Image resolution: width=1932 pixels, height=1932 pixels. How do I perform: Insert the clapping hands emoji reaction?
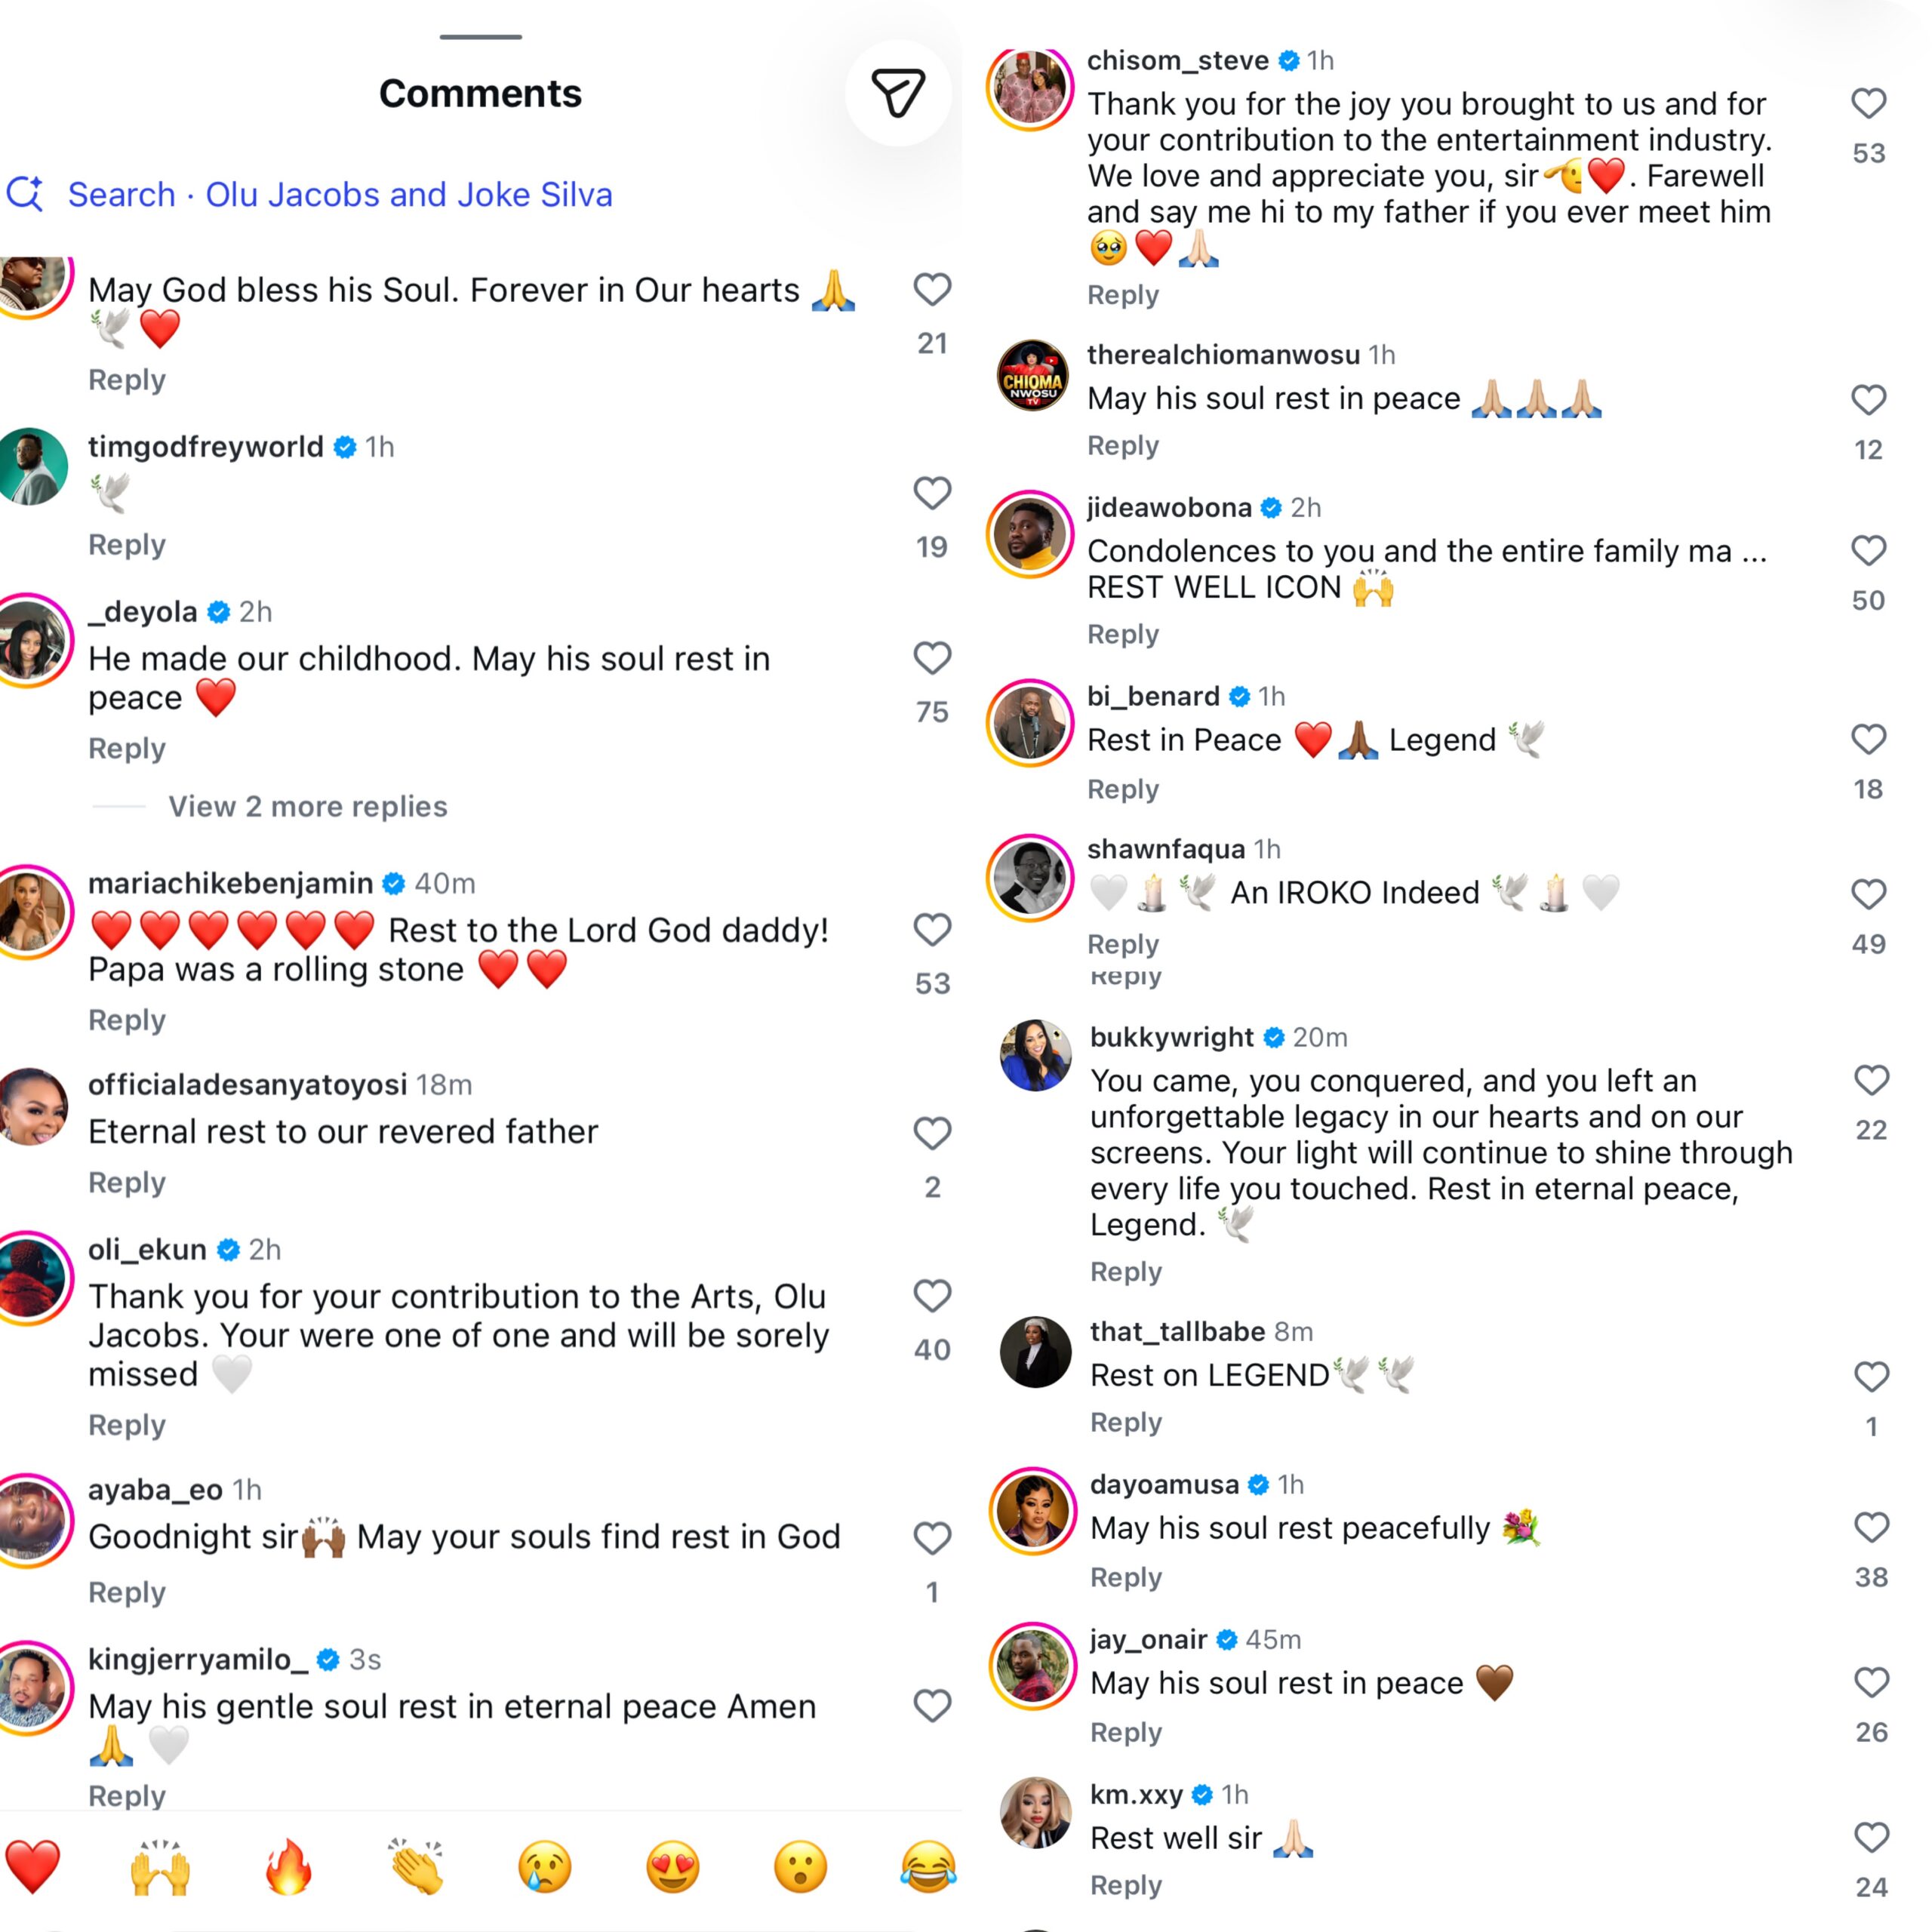[x=417, y=1866]
